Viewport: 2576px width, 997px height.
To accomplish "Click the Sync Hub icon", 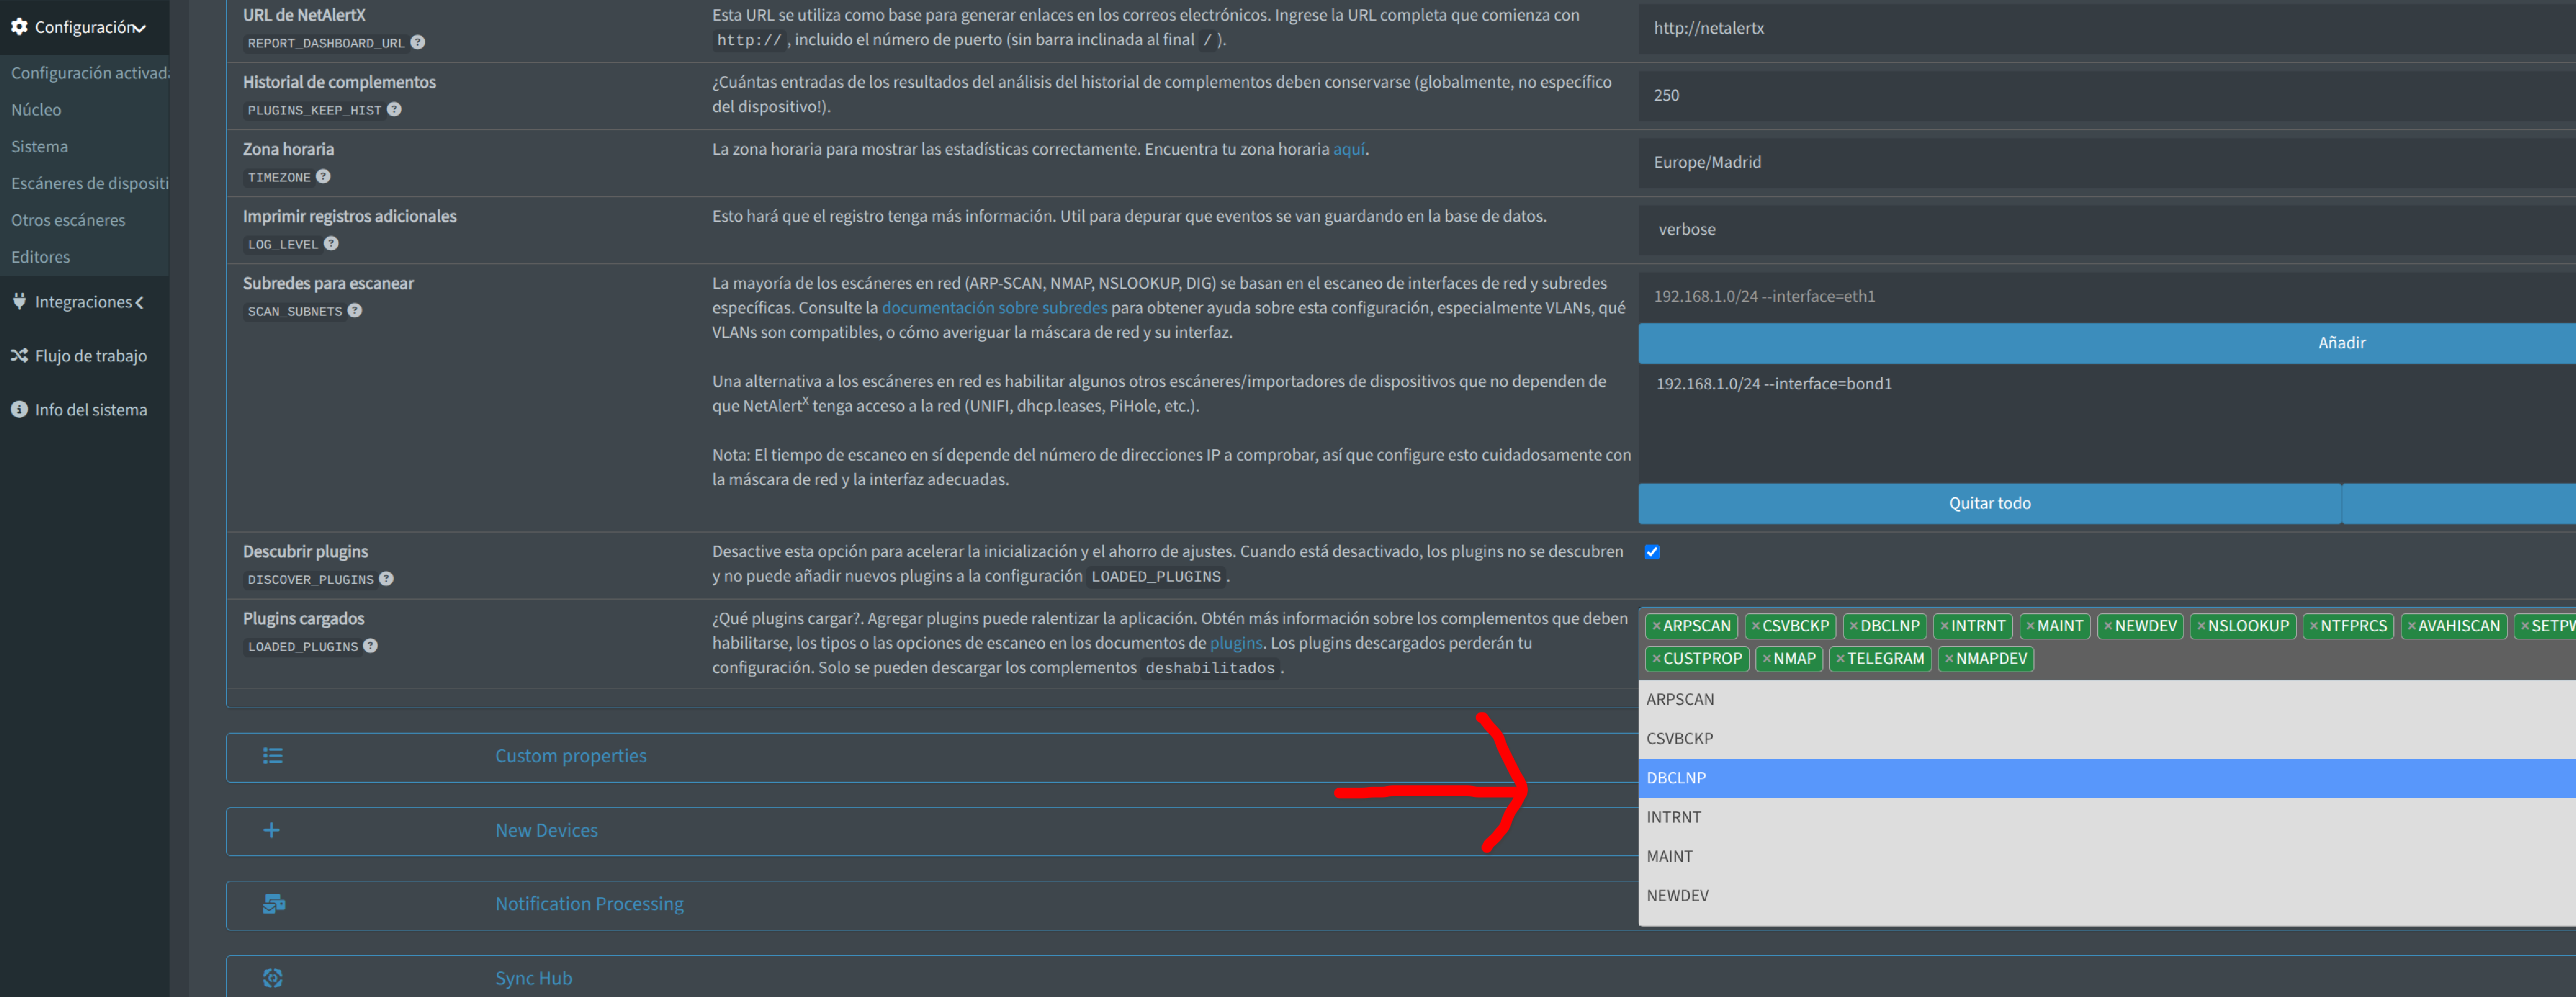I will [273, 978].
